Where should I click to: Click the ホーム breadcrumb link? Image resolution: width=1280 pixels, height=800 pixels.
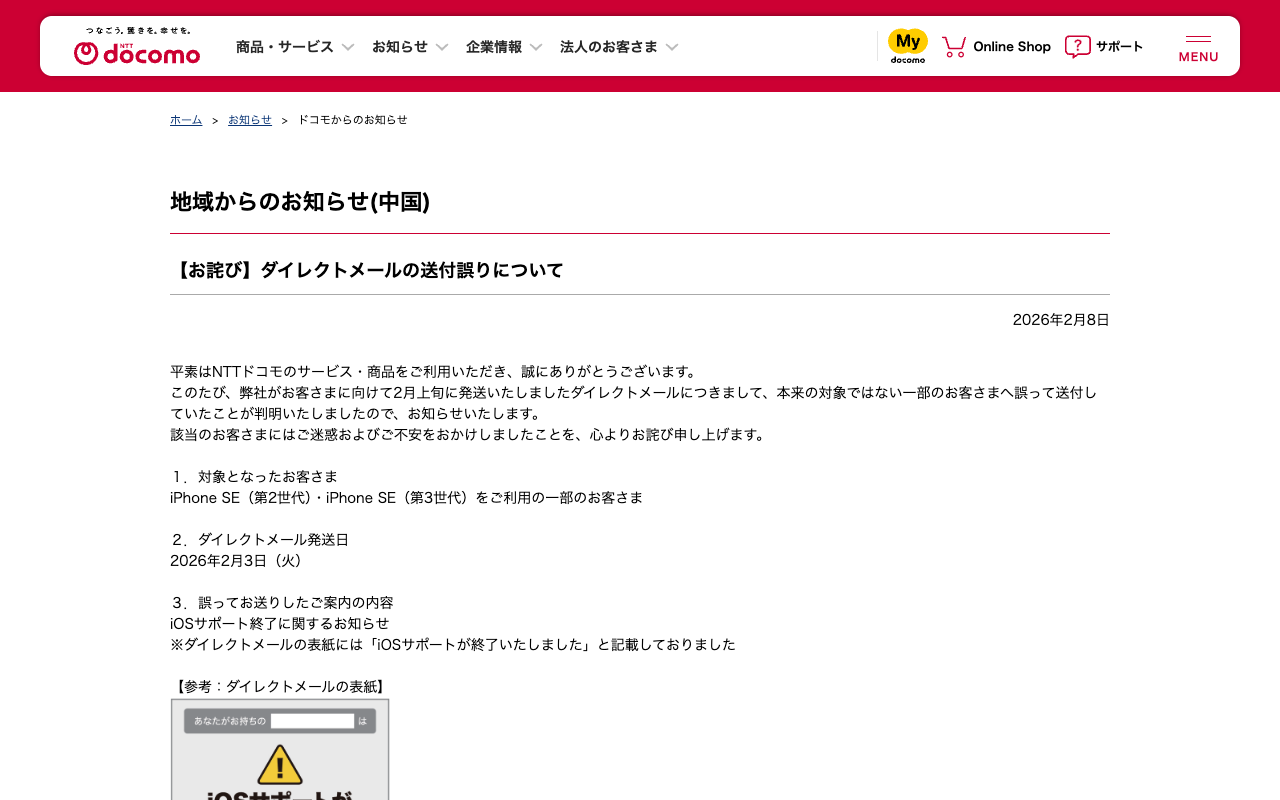coord(186,120)
